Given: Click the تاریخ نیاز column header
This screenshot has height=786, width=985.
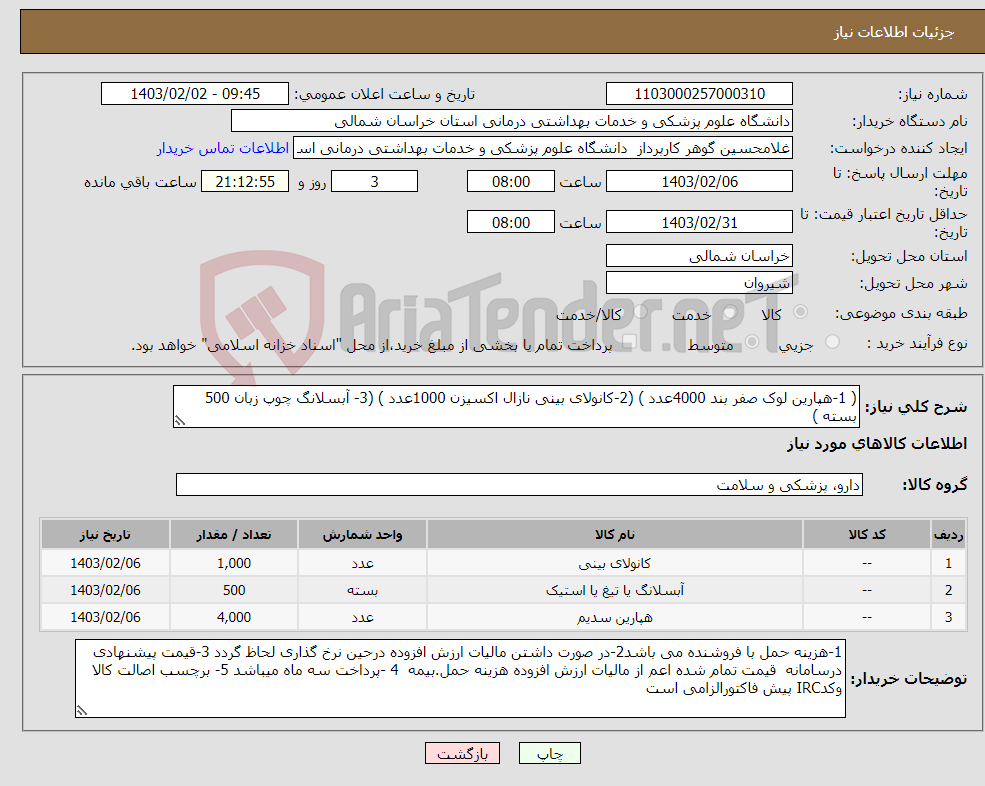Looking at the screenshot, I should click(106, 534).
